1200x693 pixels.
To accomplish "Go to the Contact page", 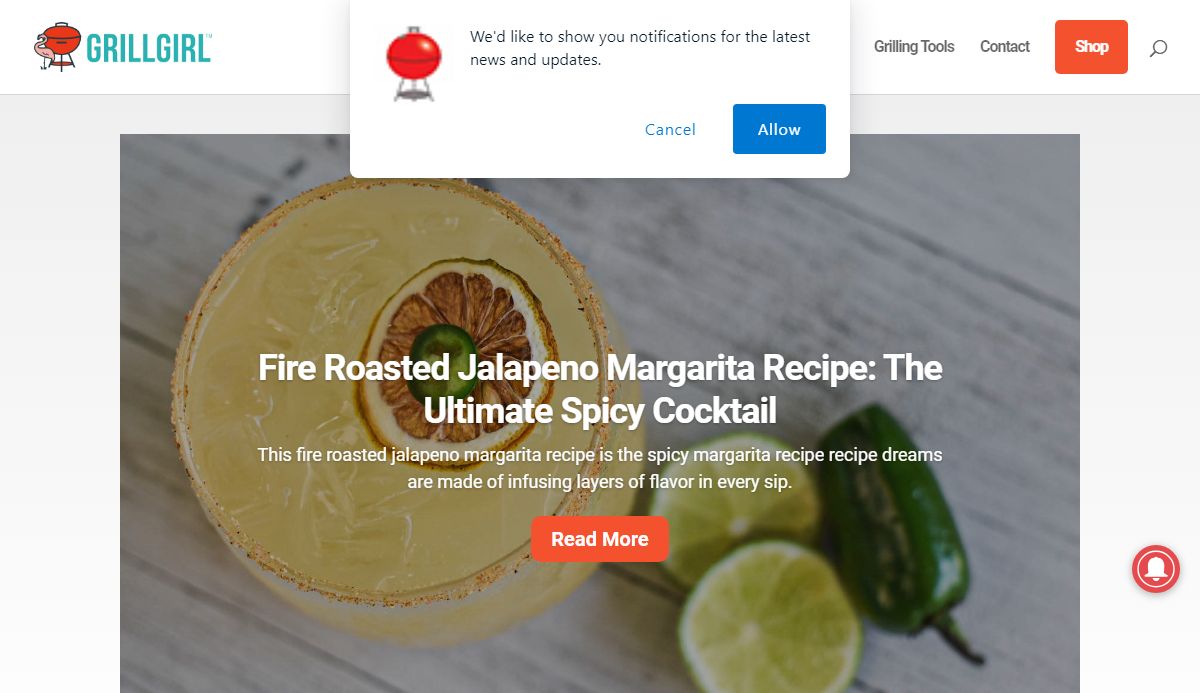I will pos(1005,47).
